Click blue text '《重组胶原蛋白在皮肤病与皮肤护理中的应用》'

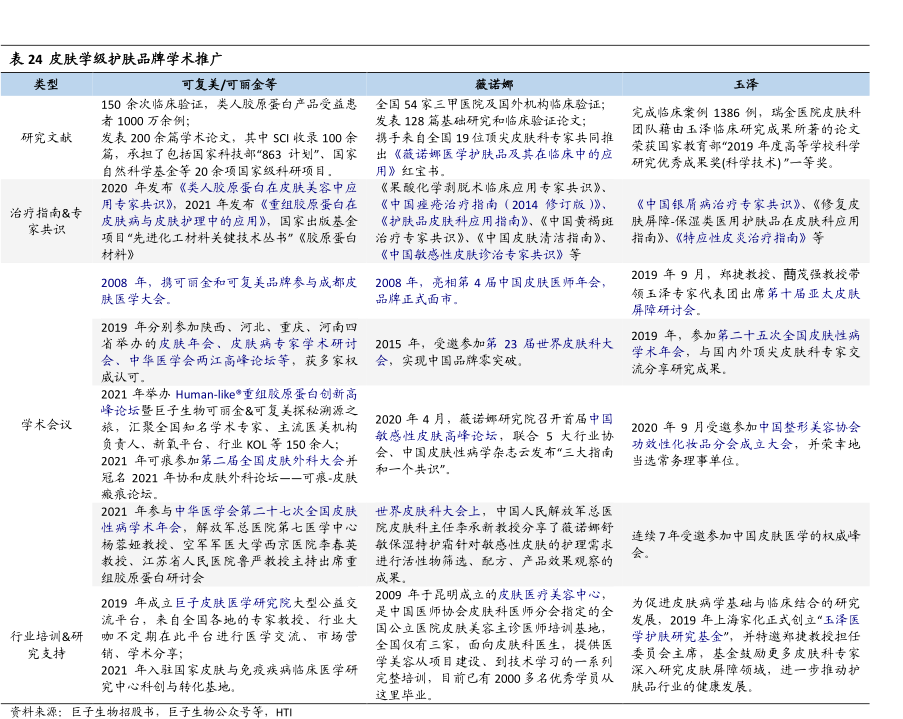(x=229, y=213)
